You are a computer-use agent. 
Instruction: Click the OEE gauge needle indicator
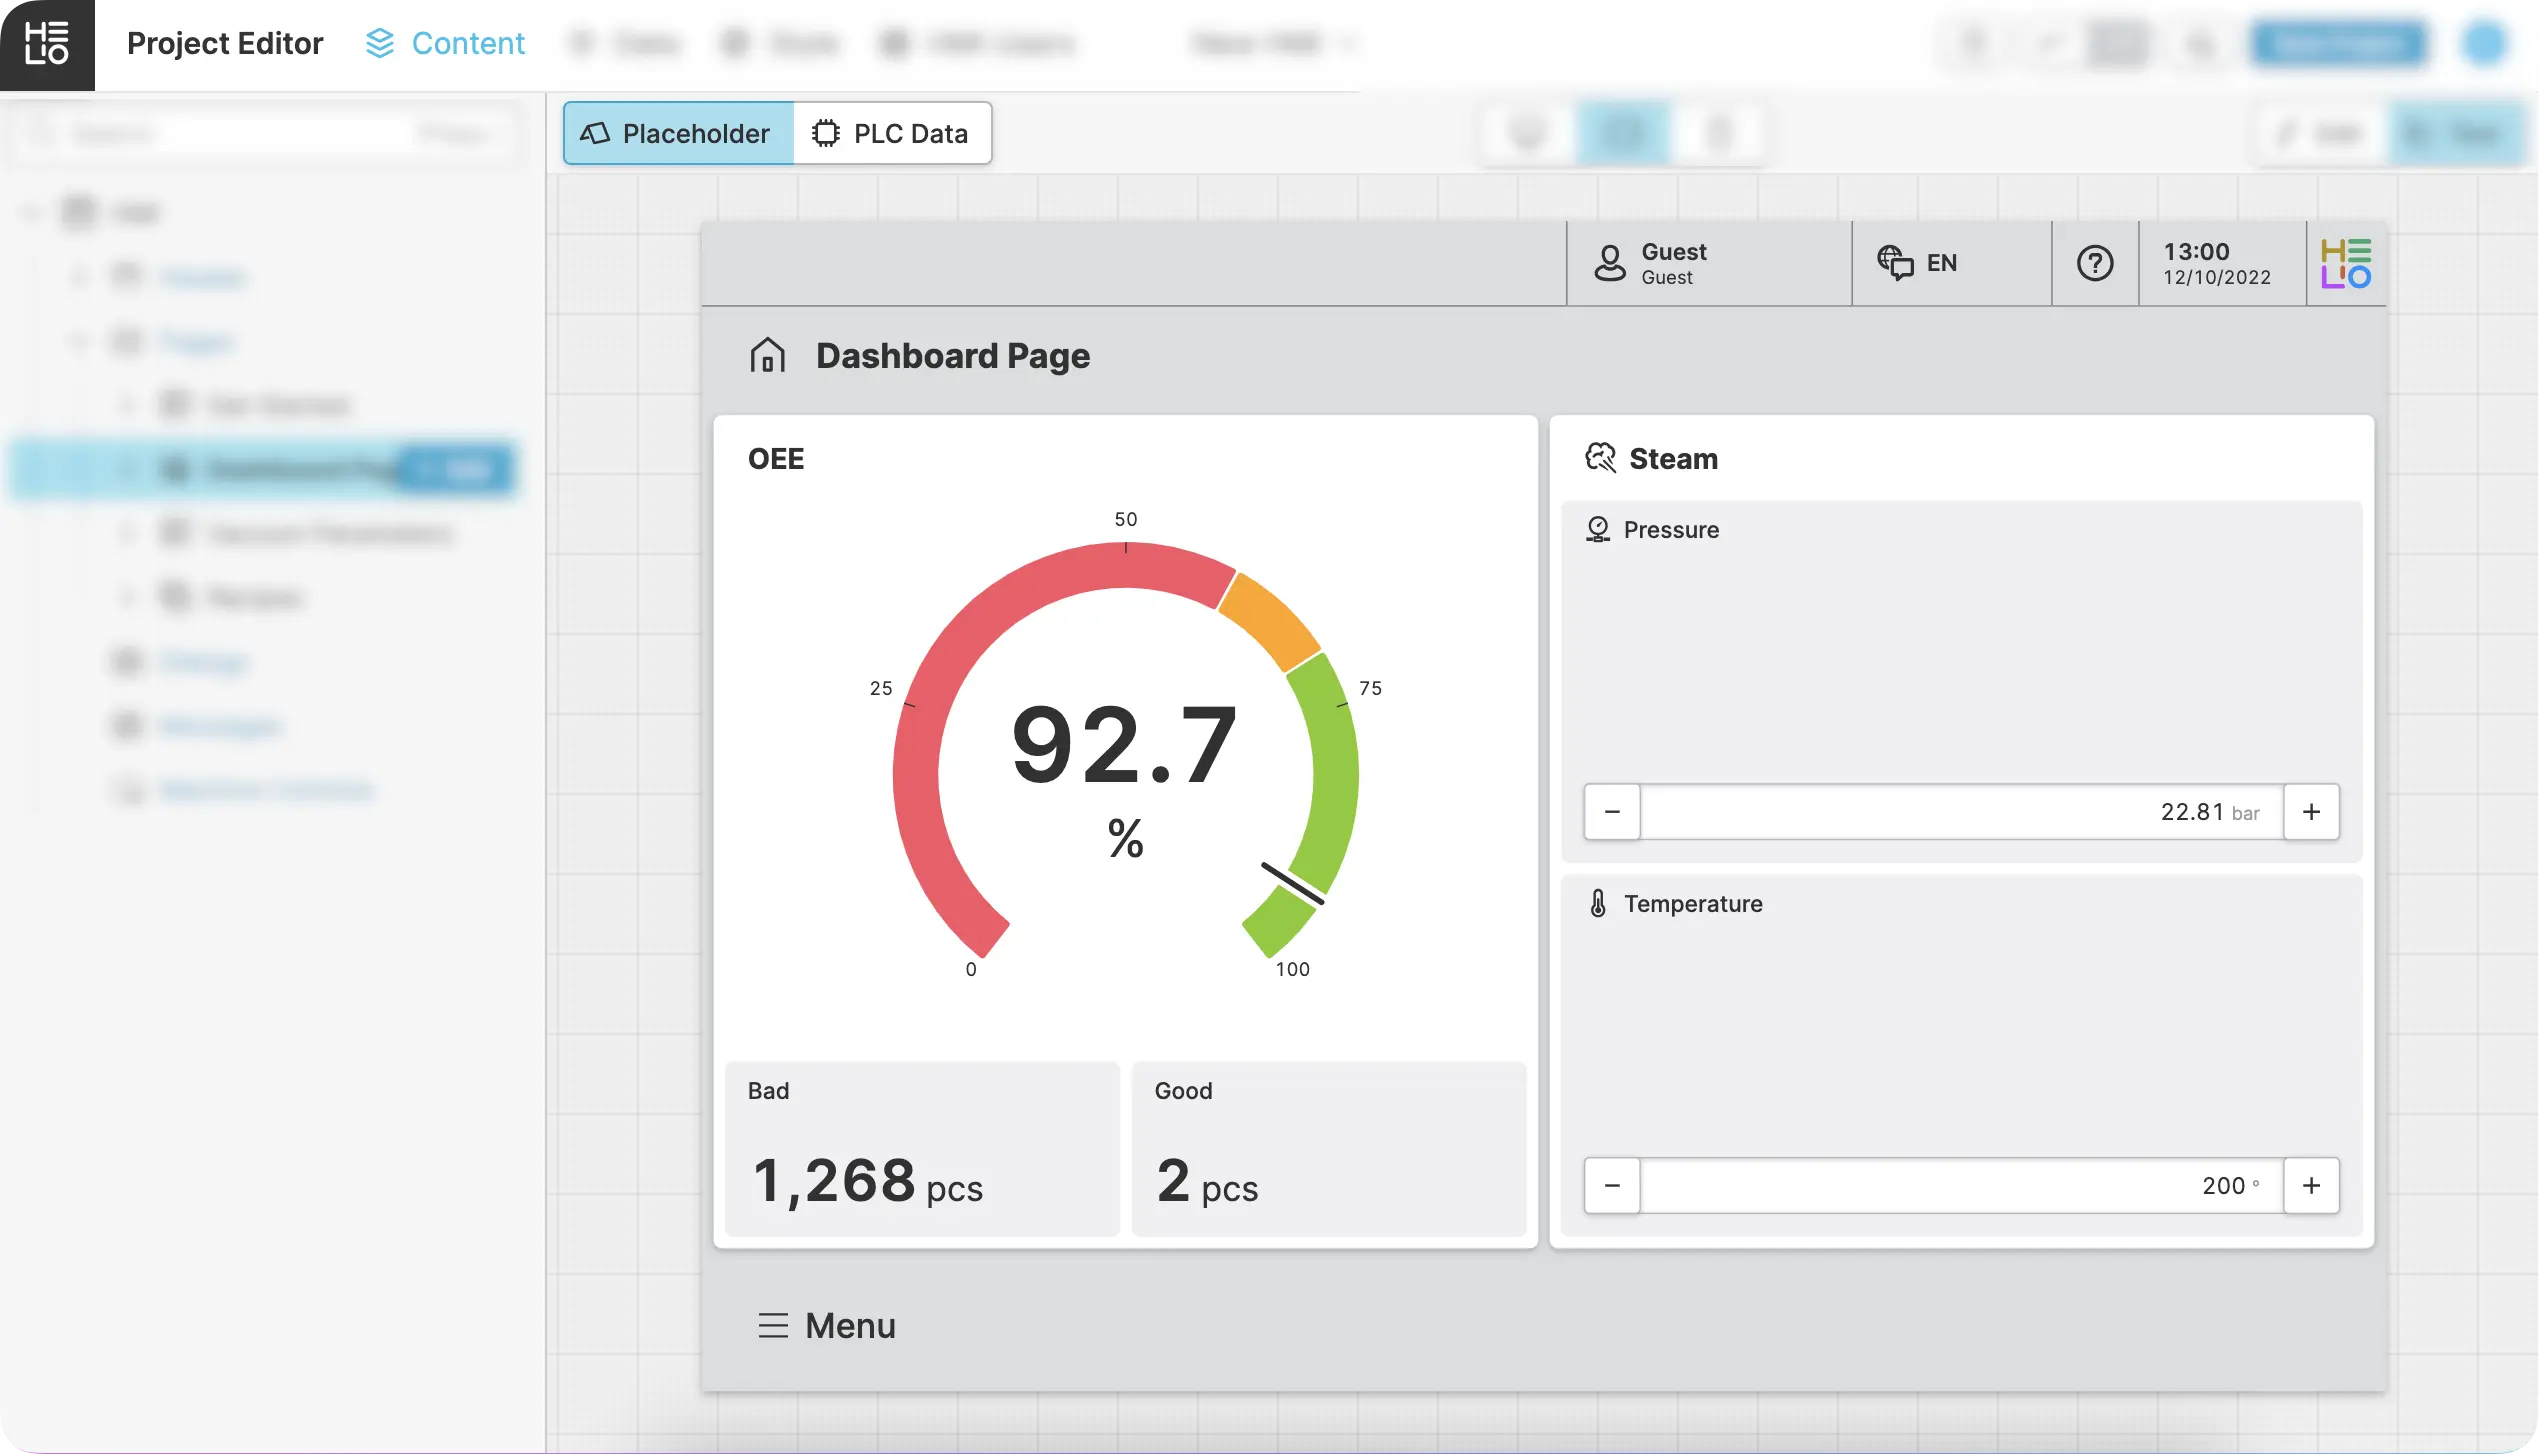(1293, 883)
